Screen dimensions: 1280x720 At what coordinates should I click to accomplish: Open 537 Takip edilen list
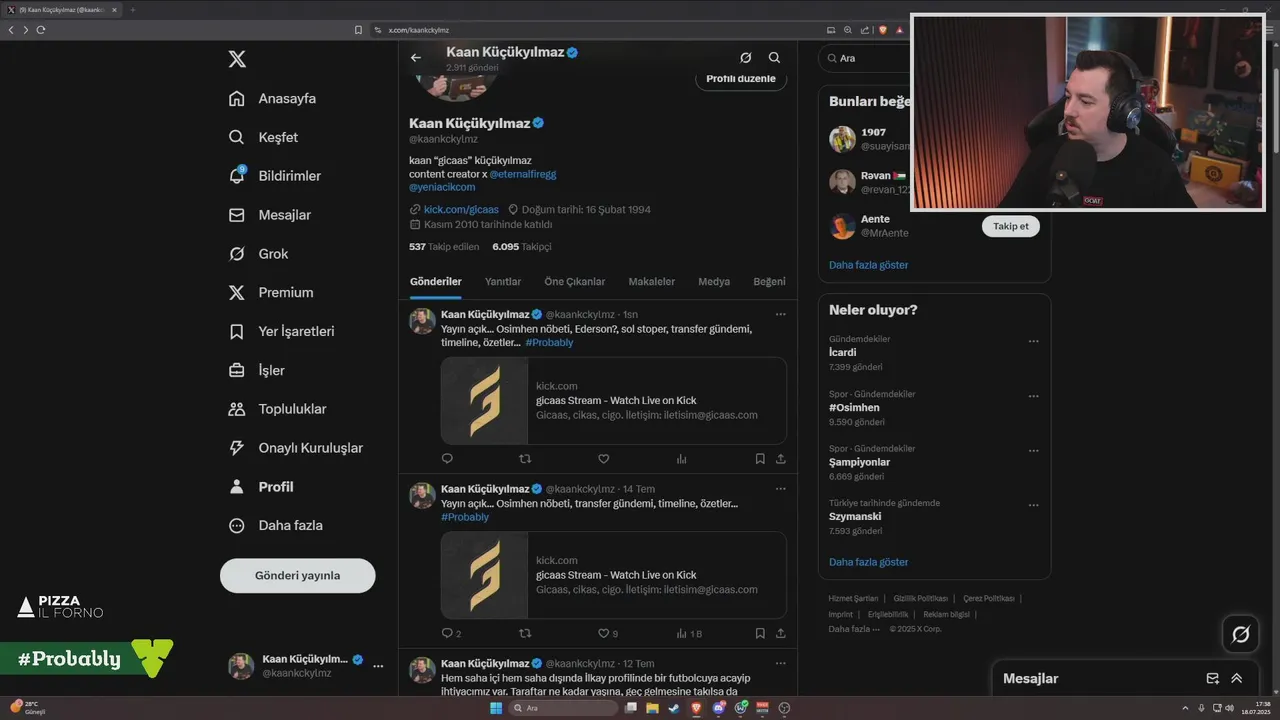[444, 246]
